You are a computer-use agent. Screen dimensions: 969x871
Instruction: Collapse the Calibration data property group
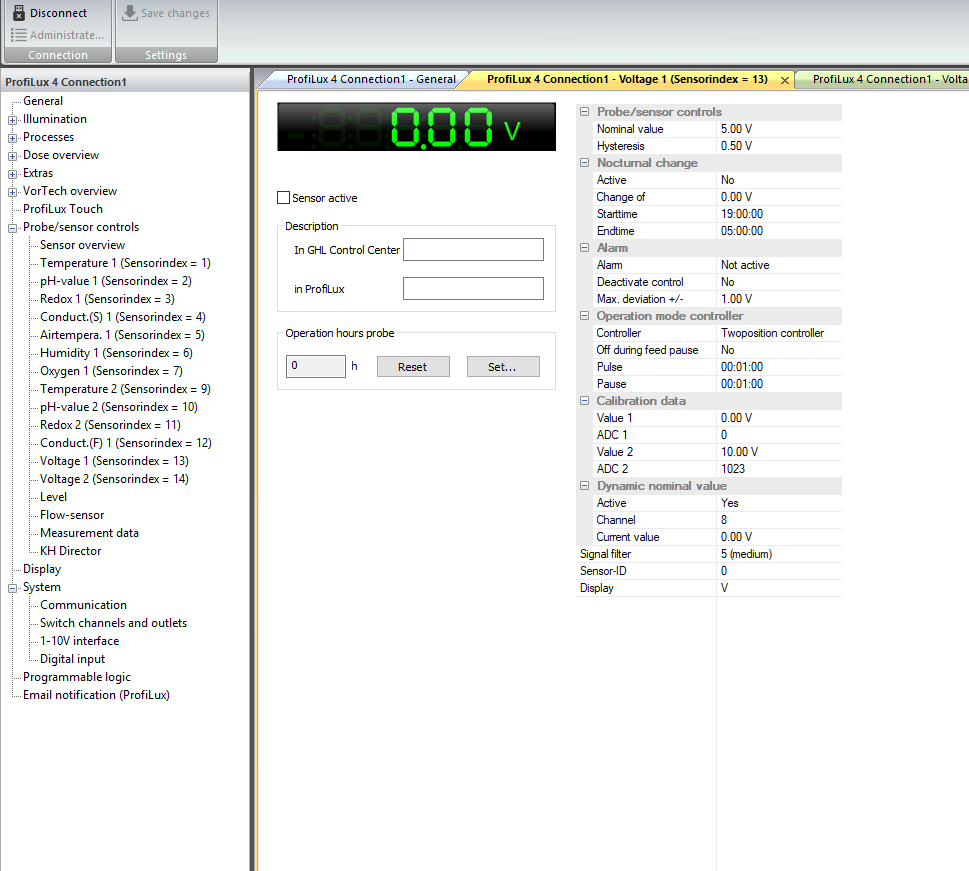click(584, 401)
